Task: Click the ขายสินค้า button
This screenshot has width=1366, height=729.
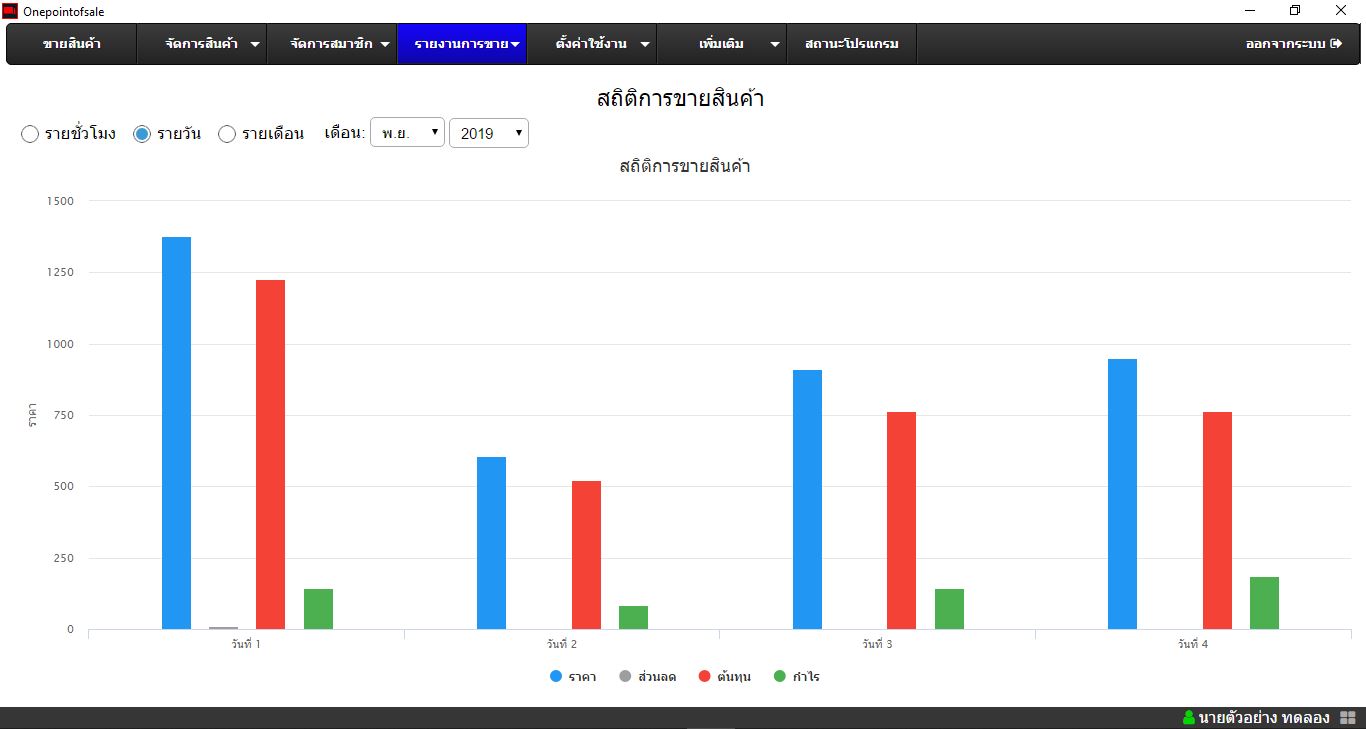Action: pyautogui.click(x=71, y=44)
